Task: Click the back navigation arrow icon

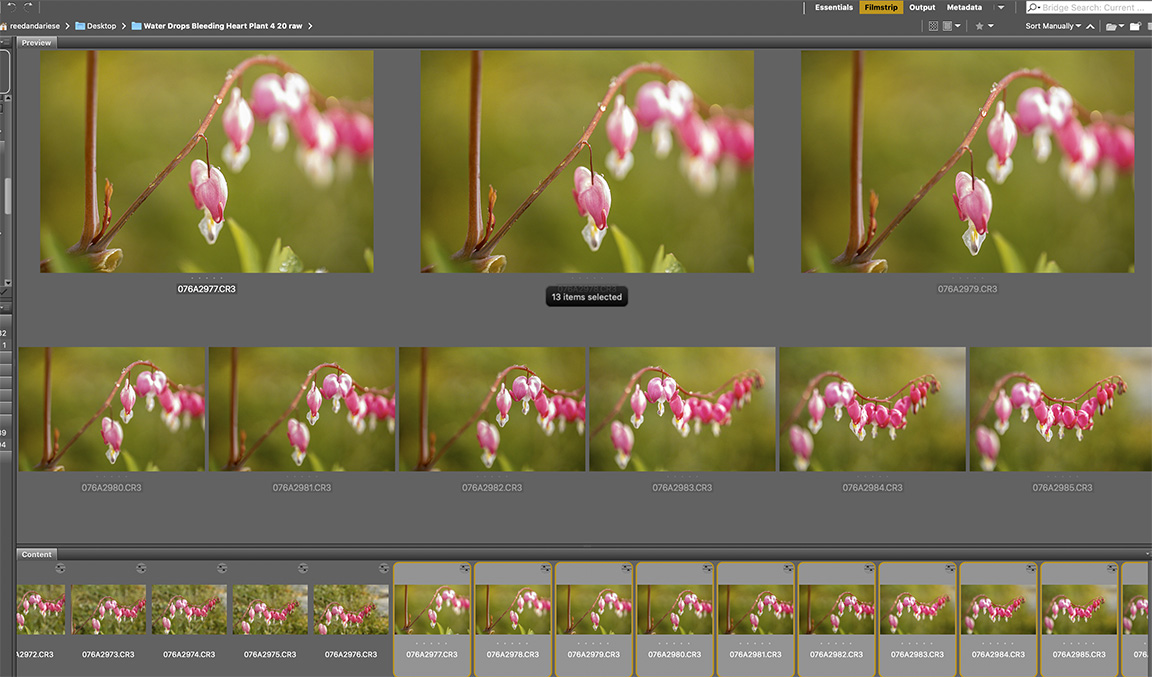Action: (x=12, y=7)
